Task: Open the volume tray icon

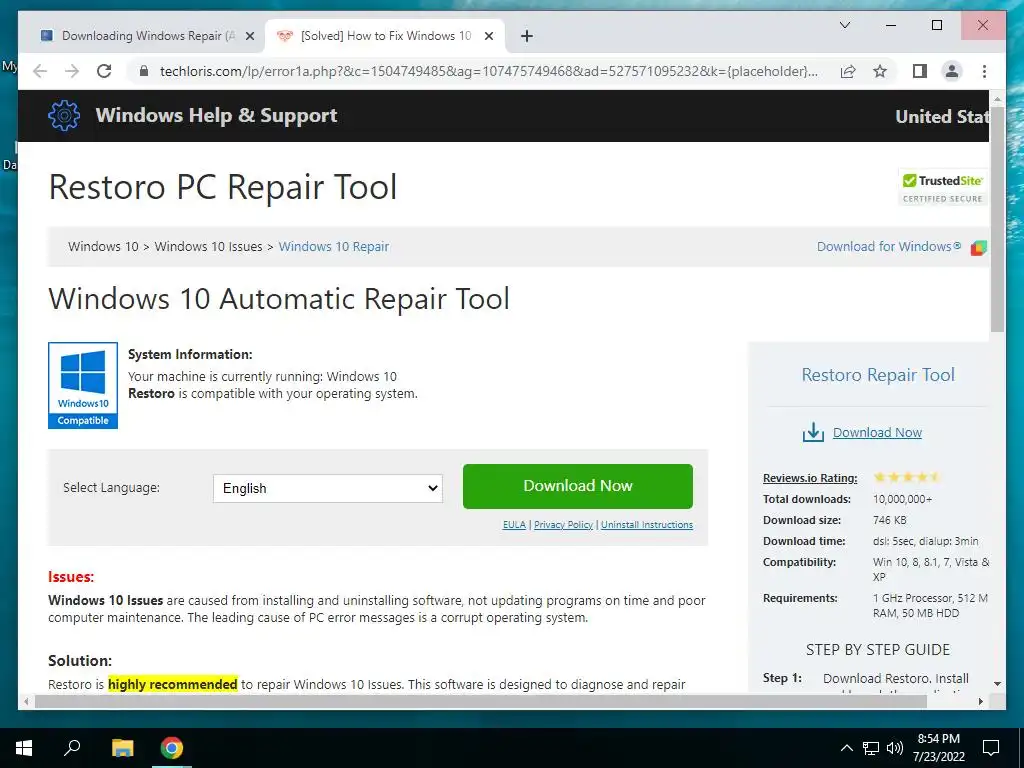Action: [895, 748]
